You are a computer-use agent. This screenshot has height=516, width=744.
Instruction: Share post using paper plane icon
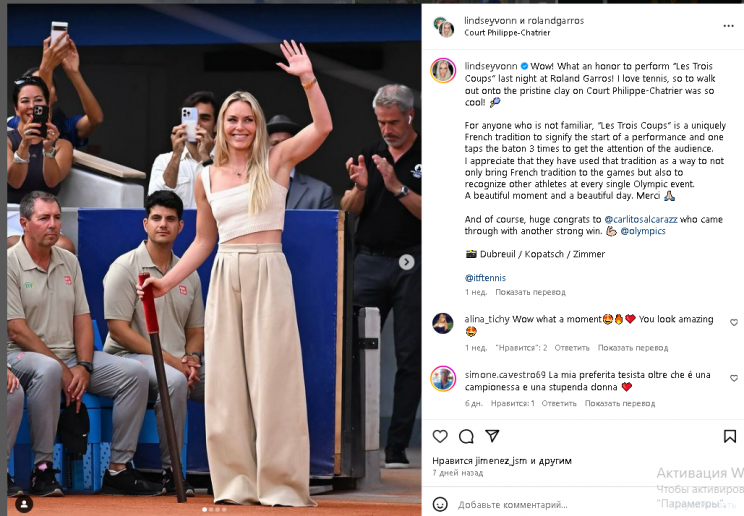pos(492,436)
